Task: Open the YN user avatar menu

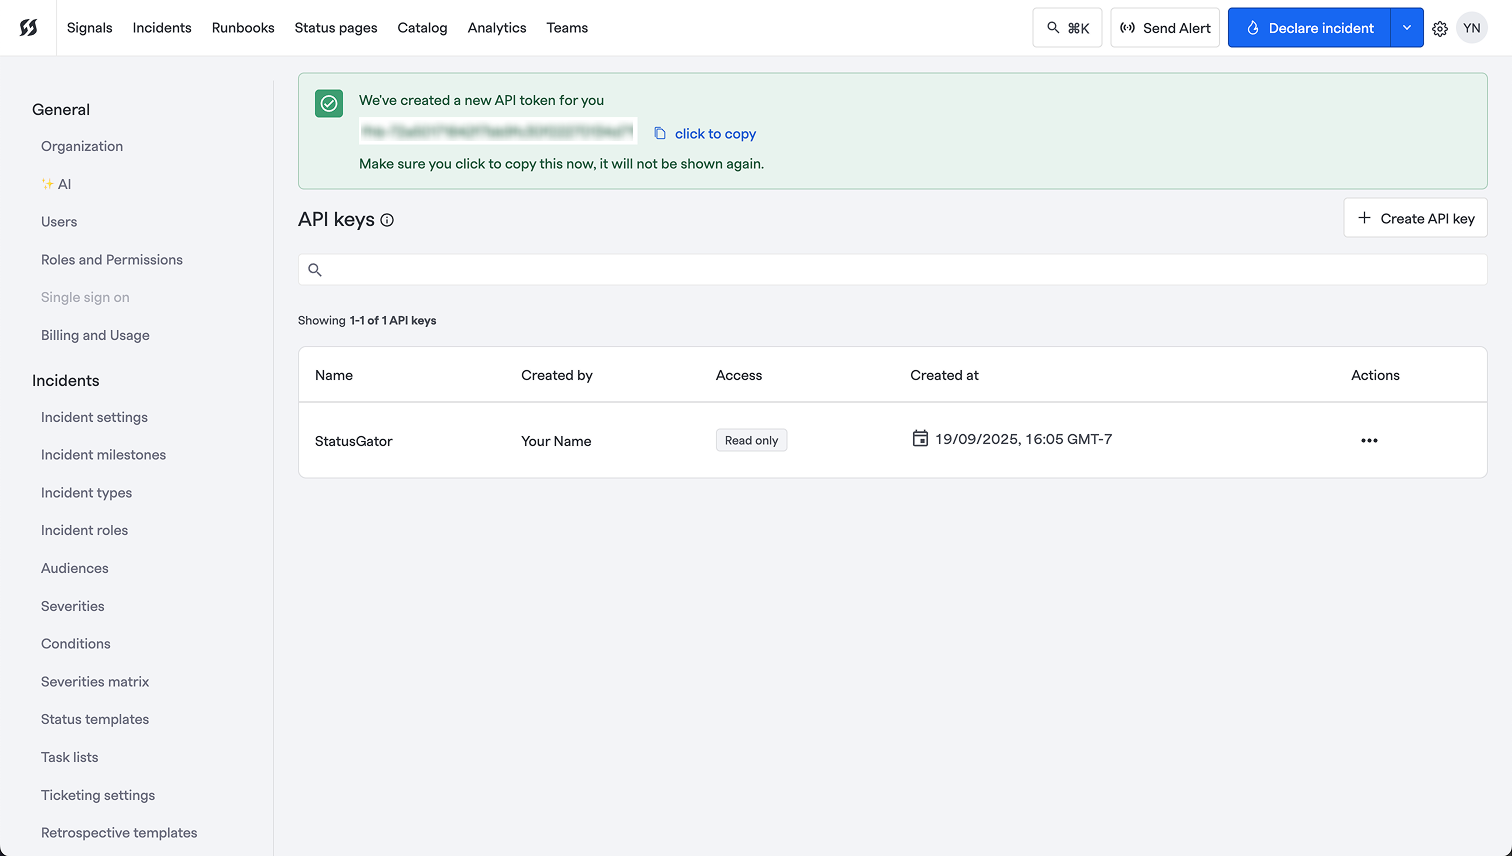Action: [1472, 28]
